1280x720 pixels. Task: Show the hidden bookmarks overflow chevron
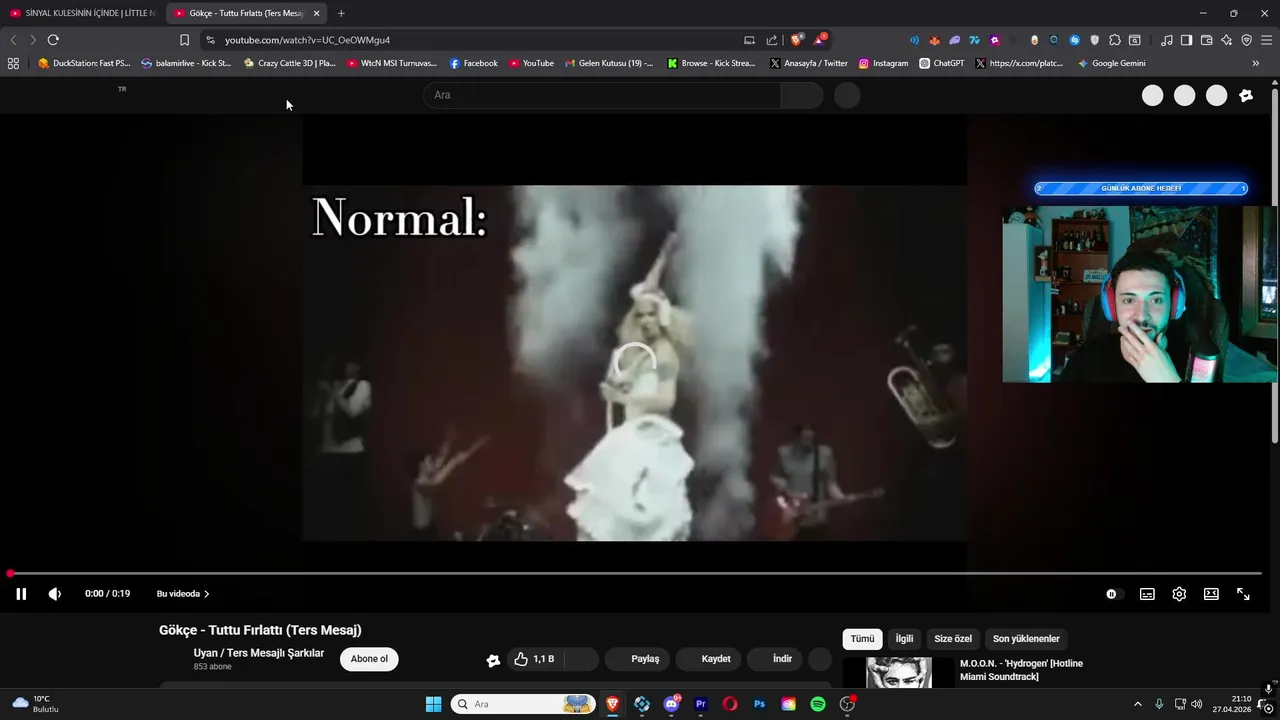tap(1256, 63)
